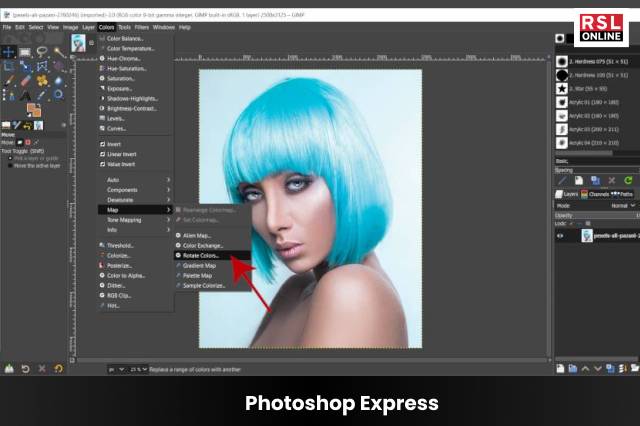640x426 pixels.
Task: Select the Text tool
Action: [x=25, y=95]
